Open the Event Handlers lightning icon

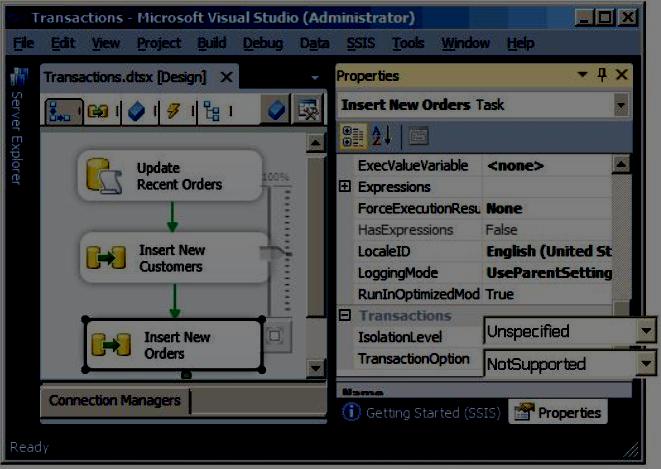tap(174, 111)
